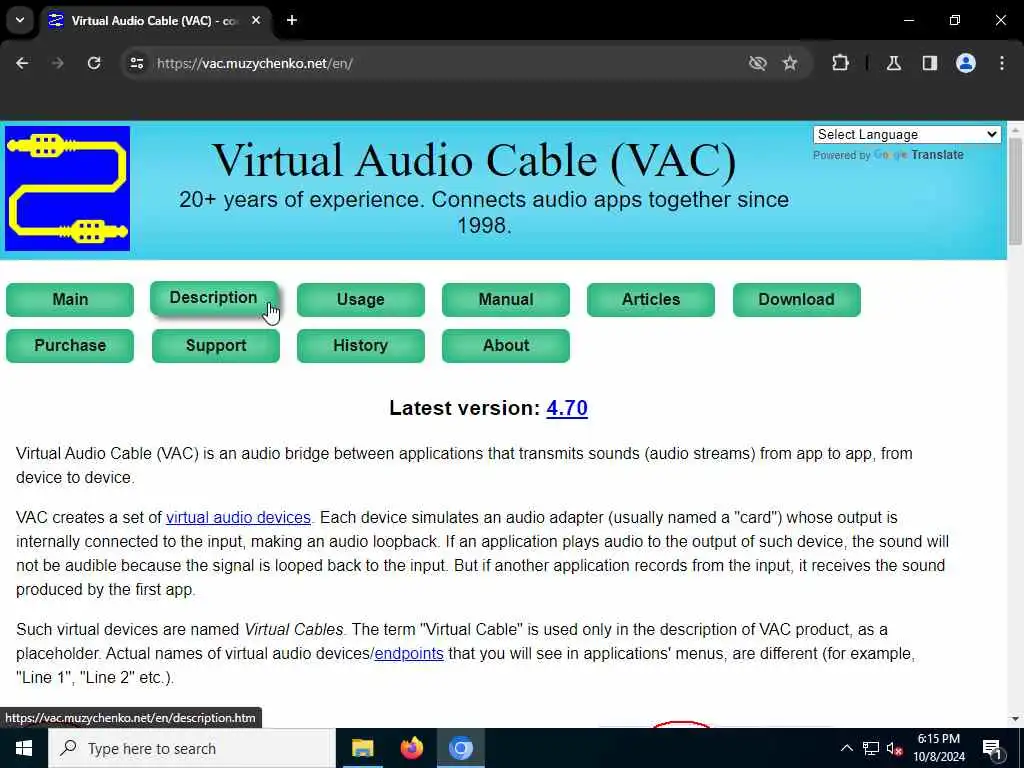
Task: Visit the Articles section
Action: coord(650,300)
